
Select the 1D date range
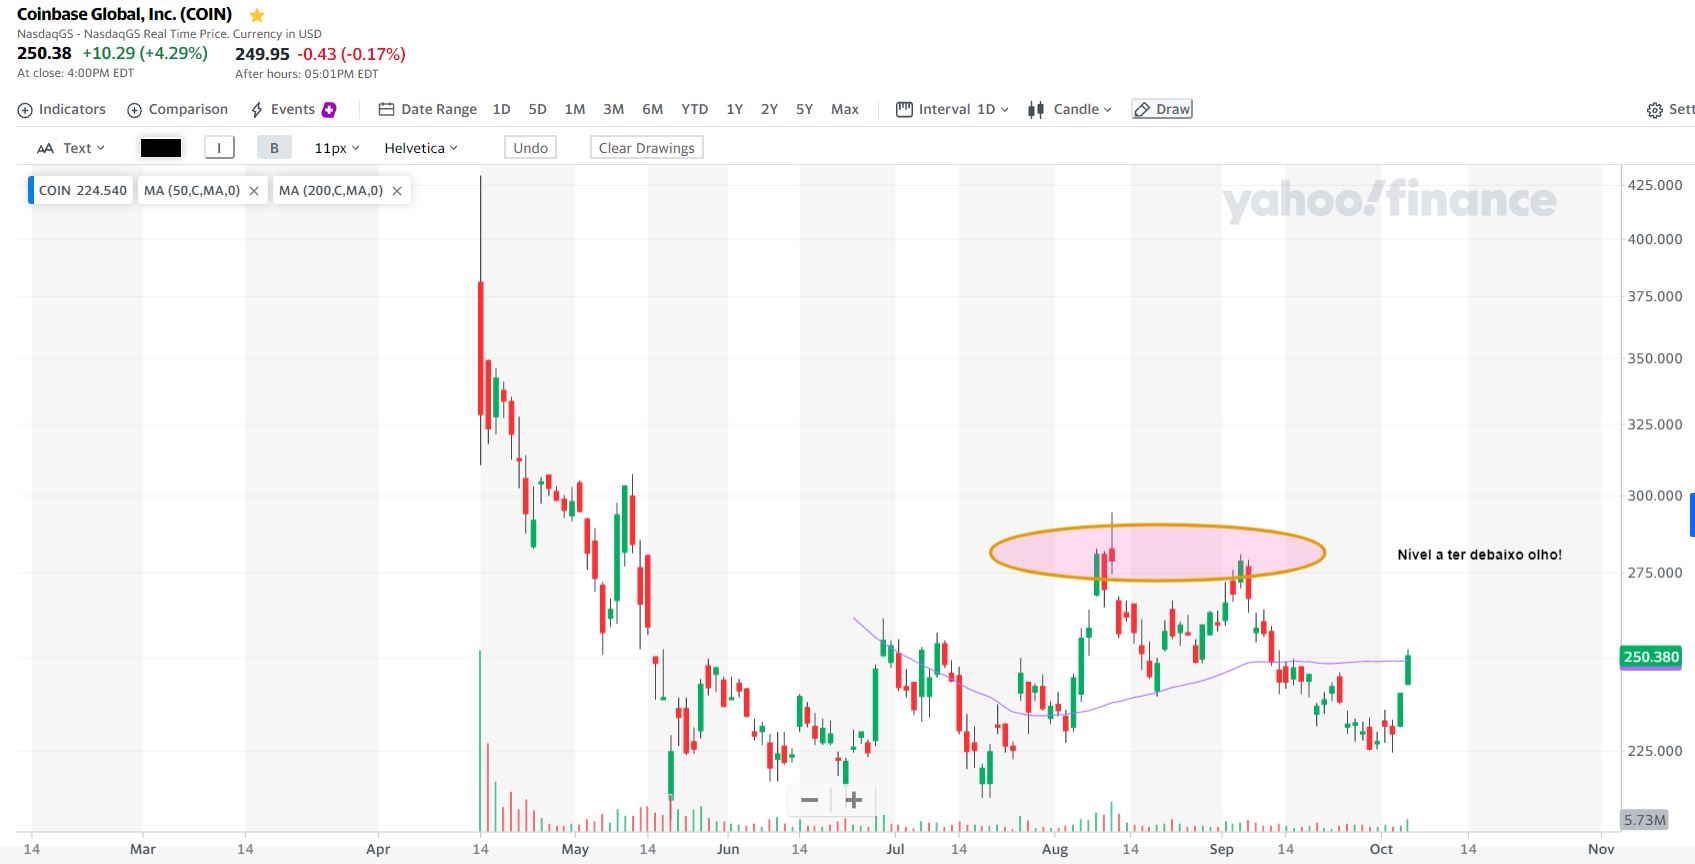click(502, 110)
